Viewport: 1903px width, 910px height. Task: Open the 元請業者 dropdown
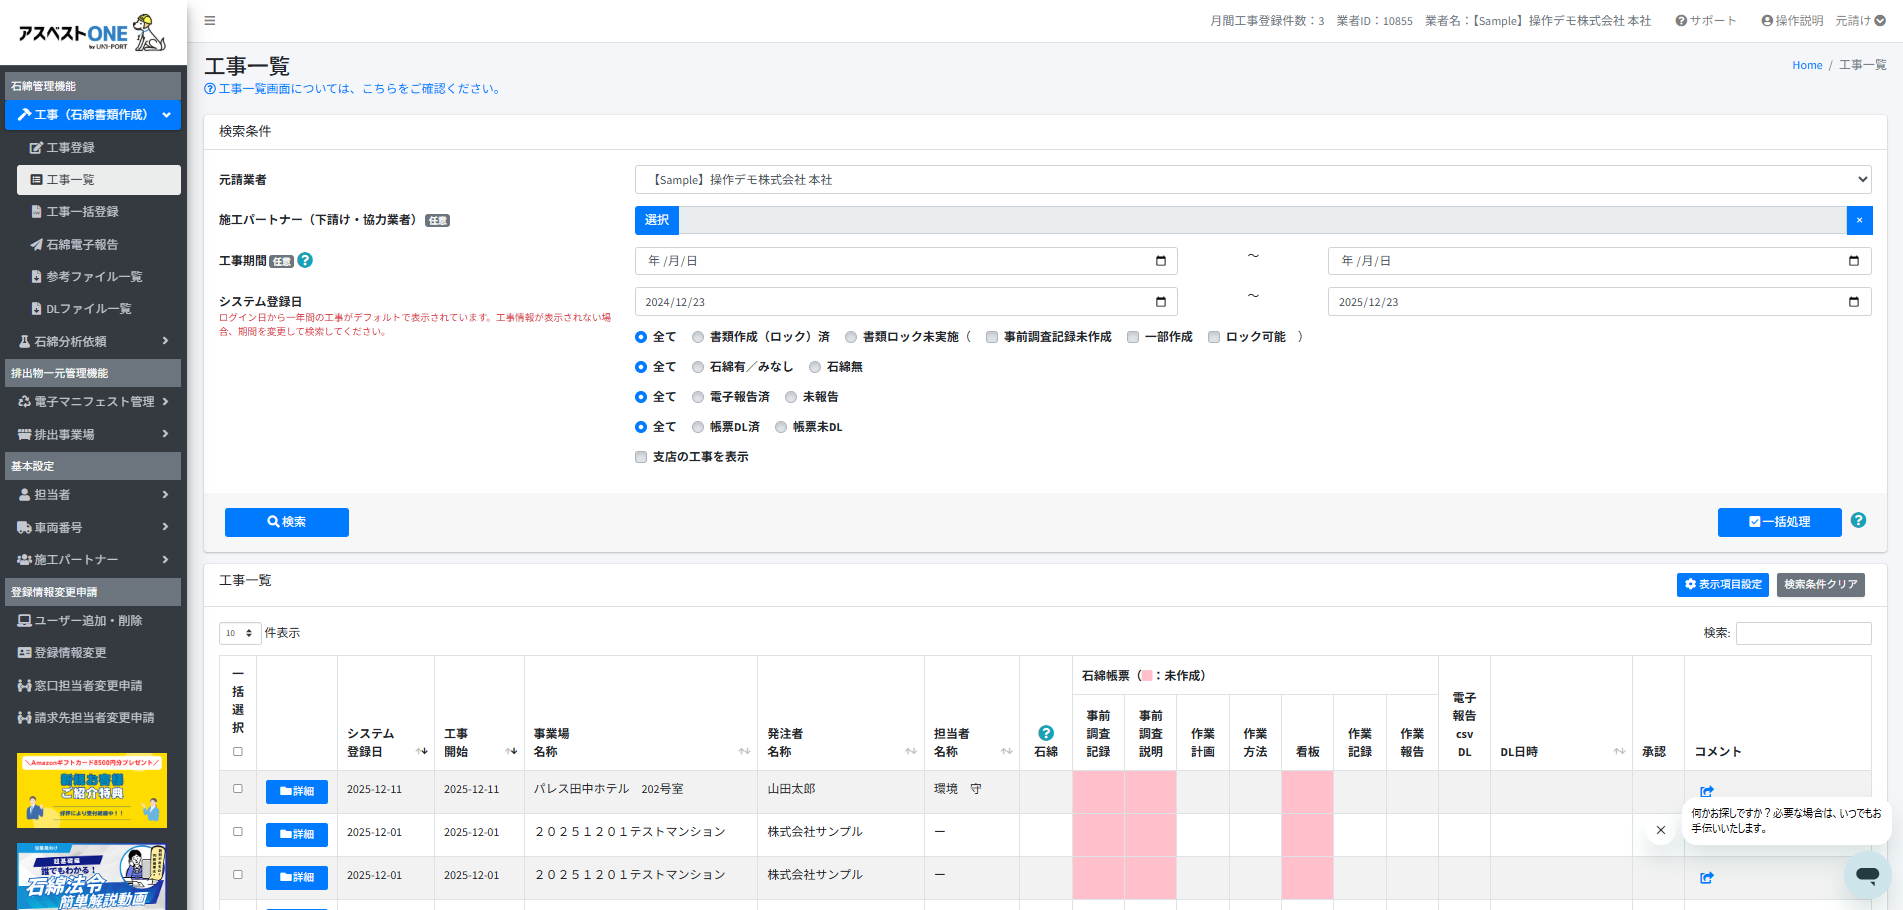[x=1252, y=180]
